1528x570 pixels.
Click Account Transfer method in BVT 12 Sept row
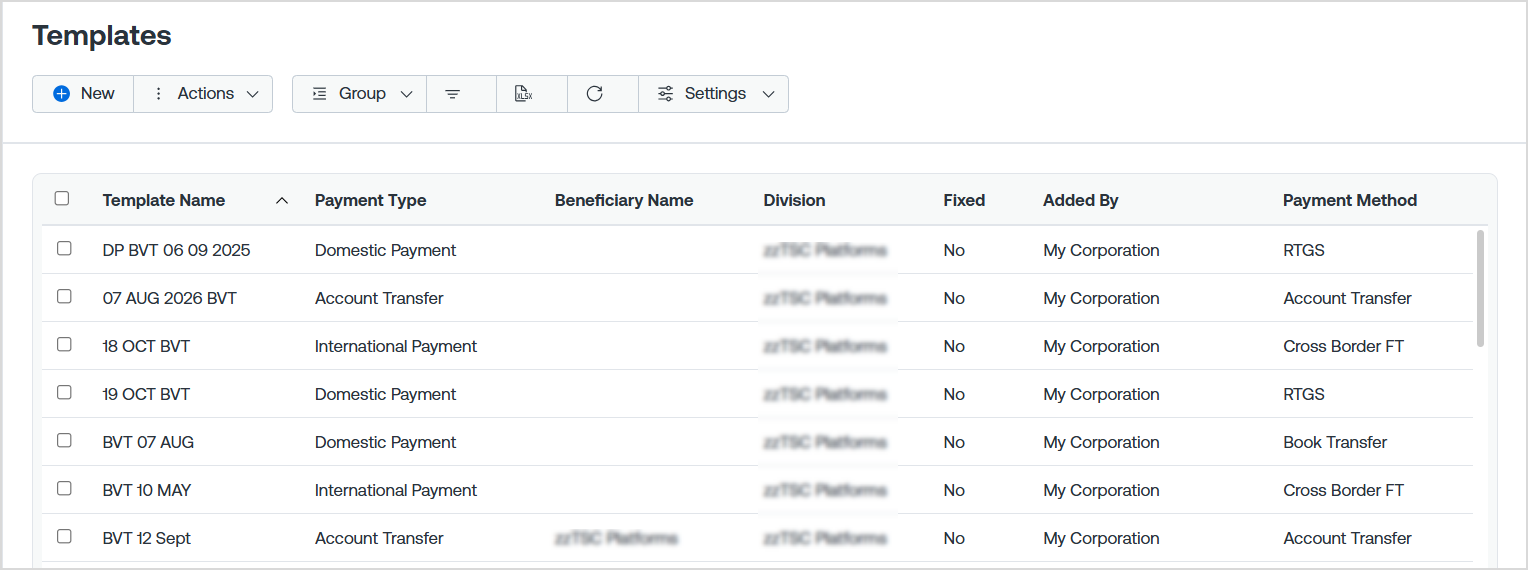coord(1347,539)
